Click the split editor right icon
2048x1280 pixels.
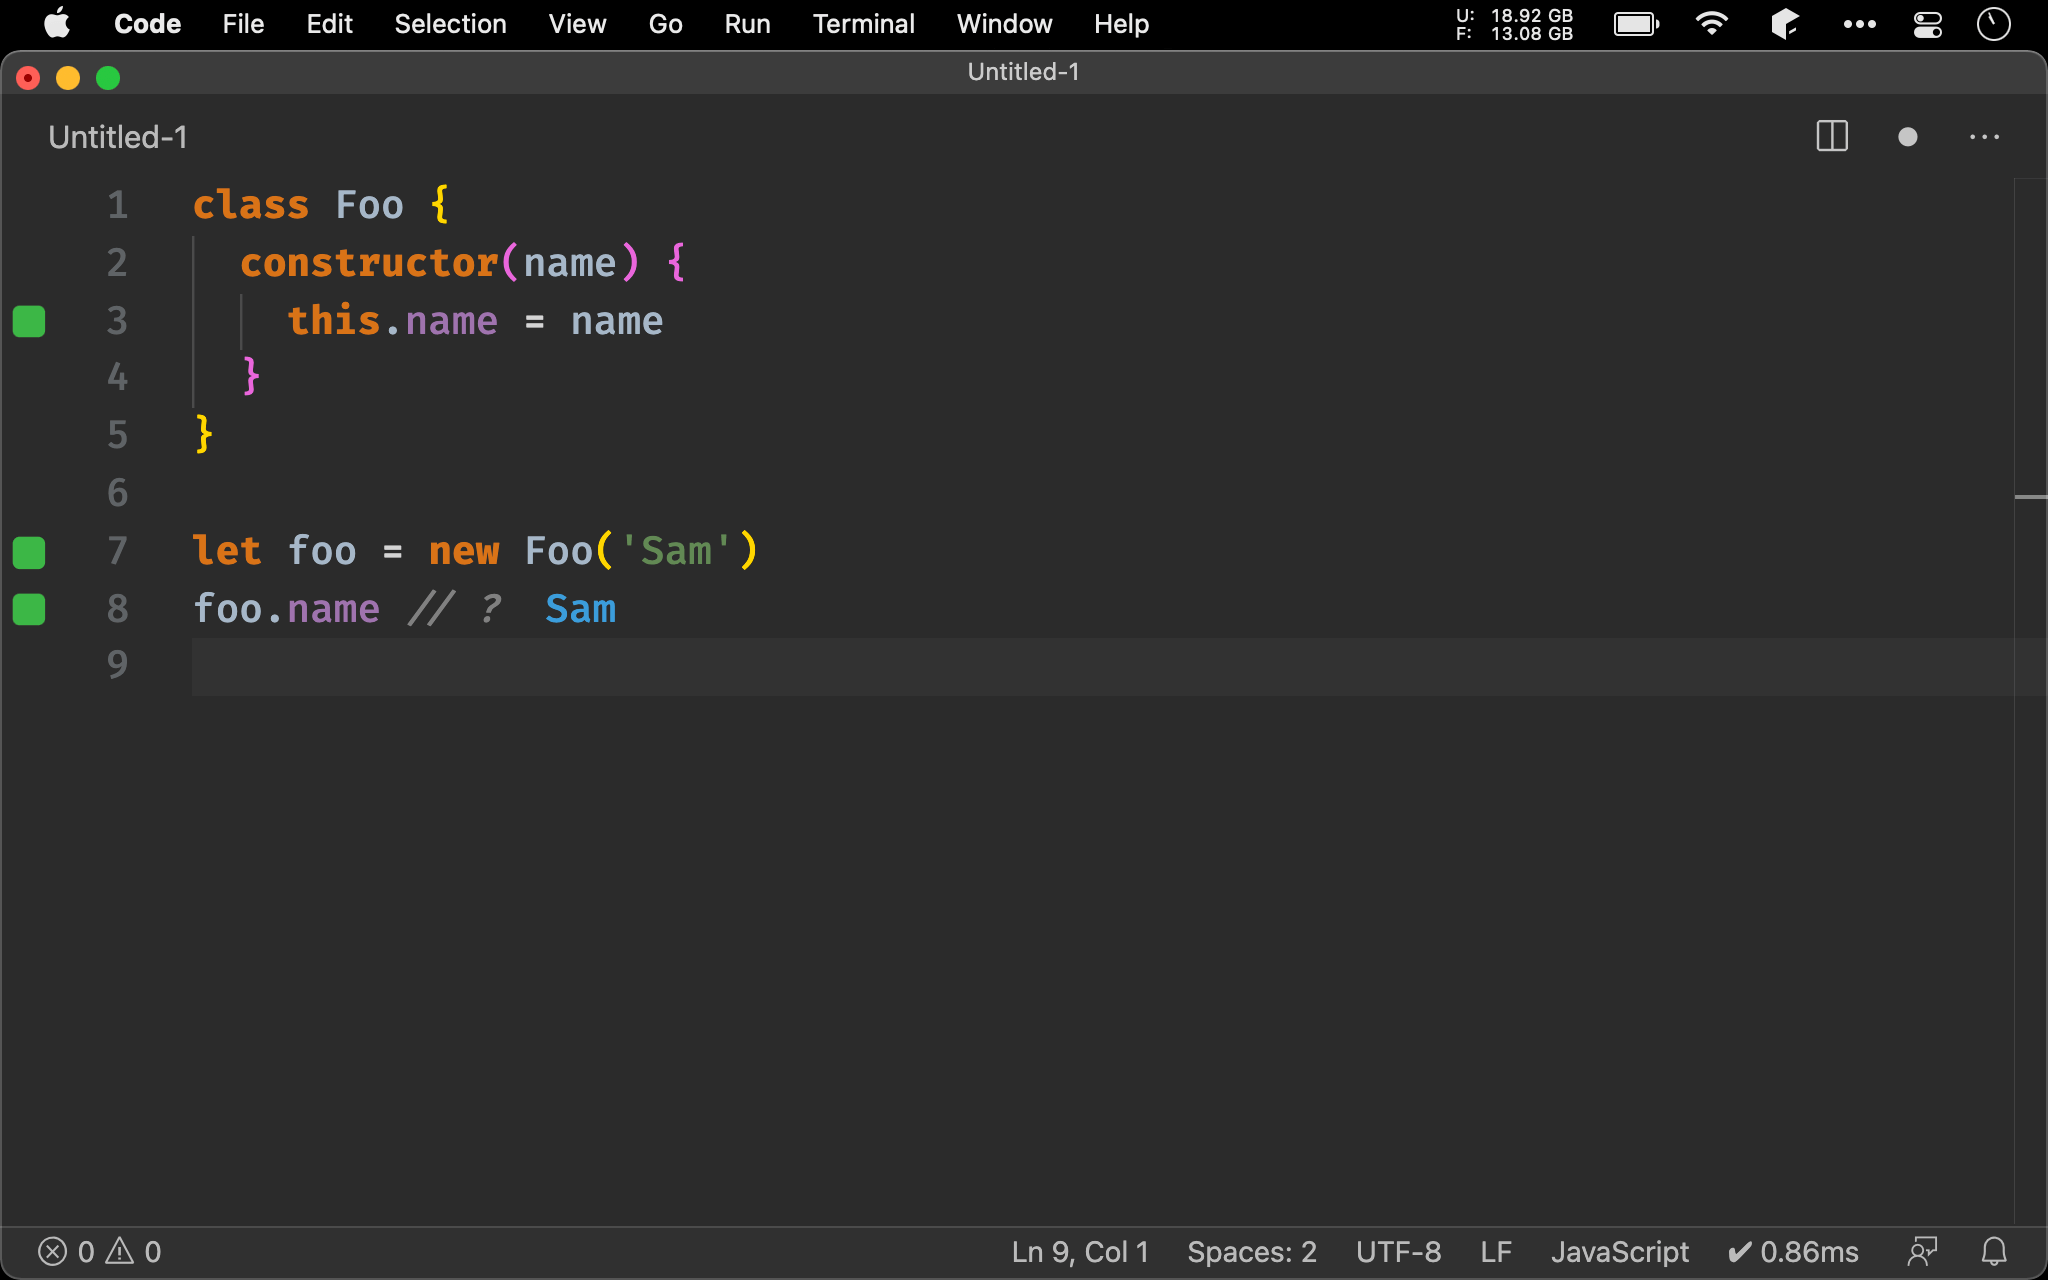1831,137
